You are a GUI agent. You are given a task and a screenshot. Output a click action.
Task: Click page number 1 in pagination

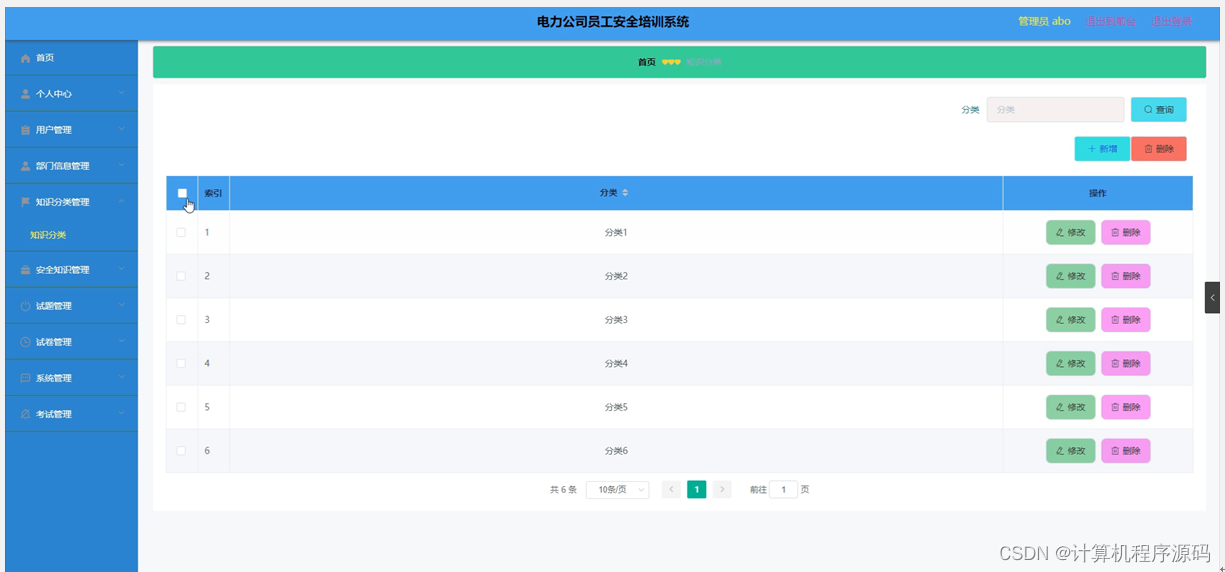[697, 490]
